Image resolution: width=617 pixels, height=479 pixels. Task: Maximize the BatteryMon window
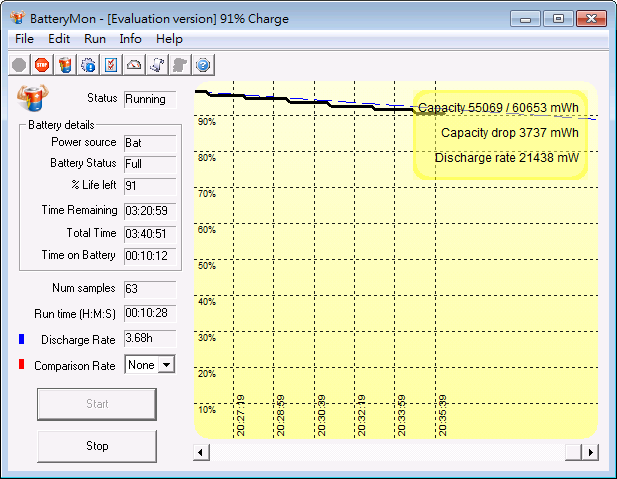tap(558, 18)
